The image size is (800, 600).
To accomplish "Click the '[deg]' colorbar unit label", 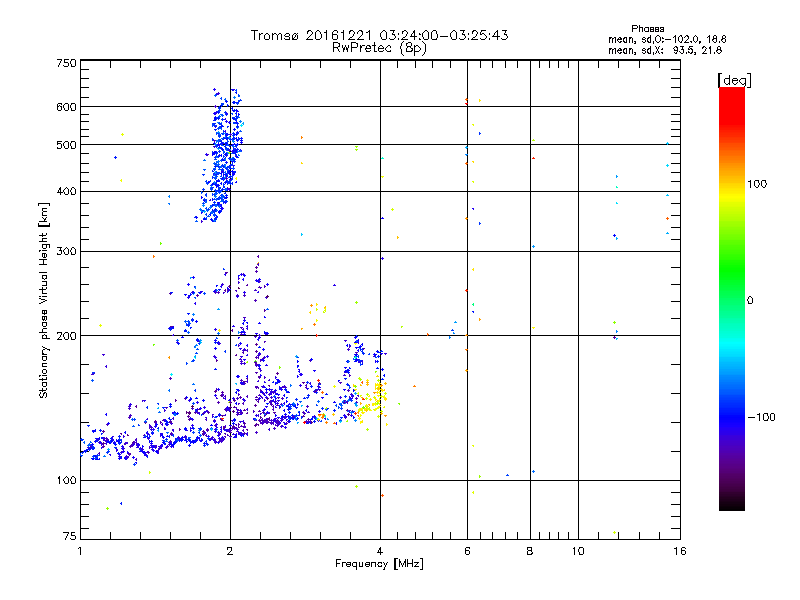I will (x=734, y=80).
